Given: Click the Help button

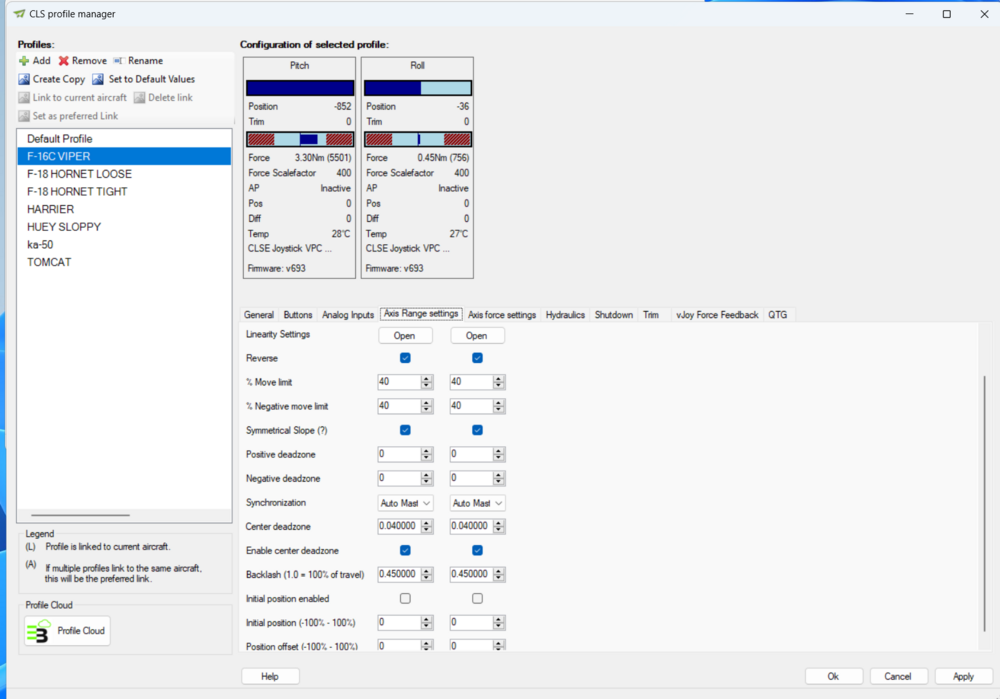Looking at the screenshot, I should point(270,676).
